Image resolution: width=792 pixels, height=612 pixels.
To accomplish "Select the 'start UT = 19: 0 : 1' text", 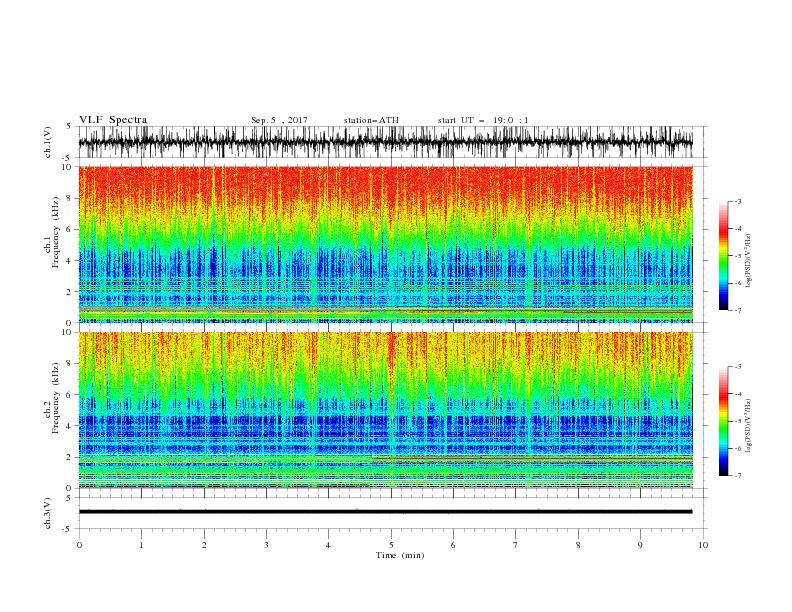I will (x=483, y=120).
